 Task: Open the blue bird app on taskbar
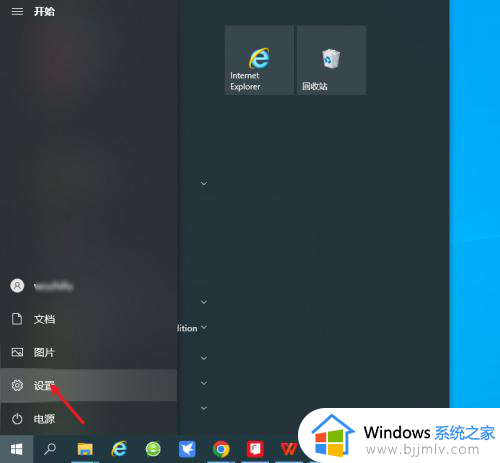click(187, 449)
